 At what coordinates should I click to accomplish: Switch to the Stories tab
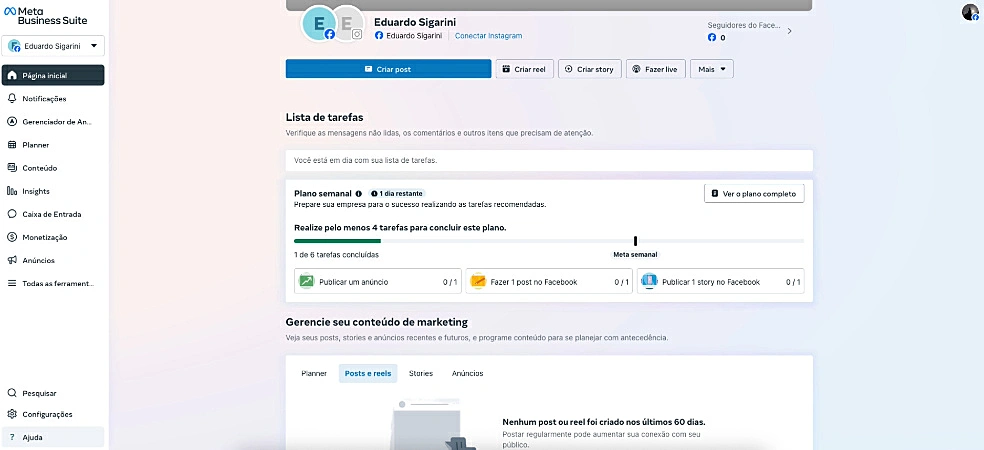421,373
